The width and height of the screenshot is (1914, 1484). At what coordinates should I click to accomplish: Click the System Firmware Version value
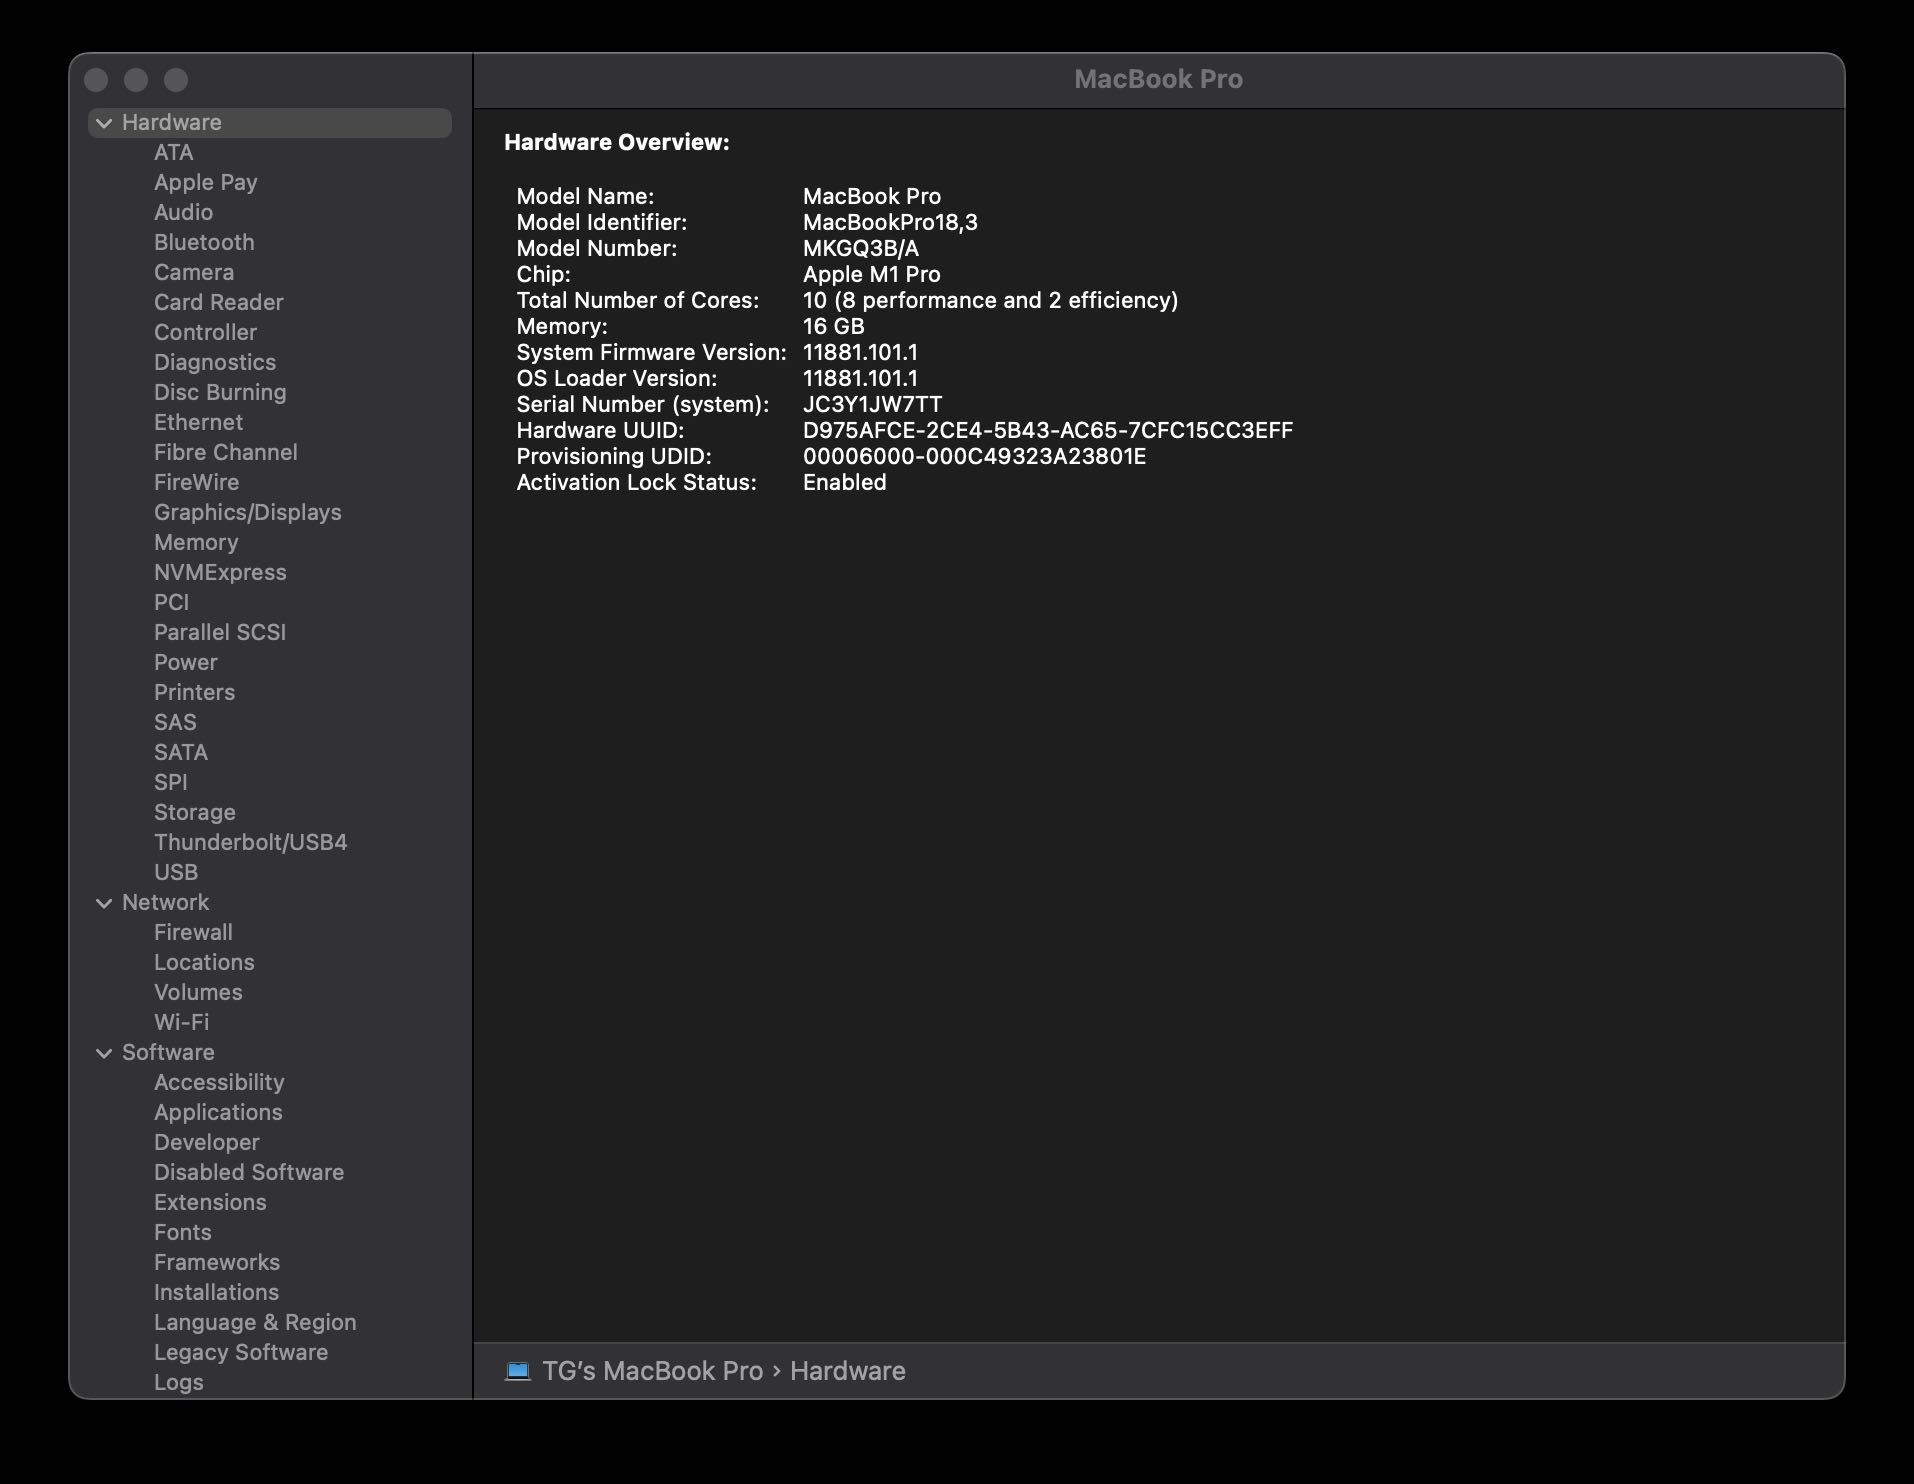[x=860, y=352]
